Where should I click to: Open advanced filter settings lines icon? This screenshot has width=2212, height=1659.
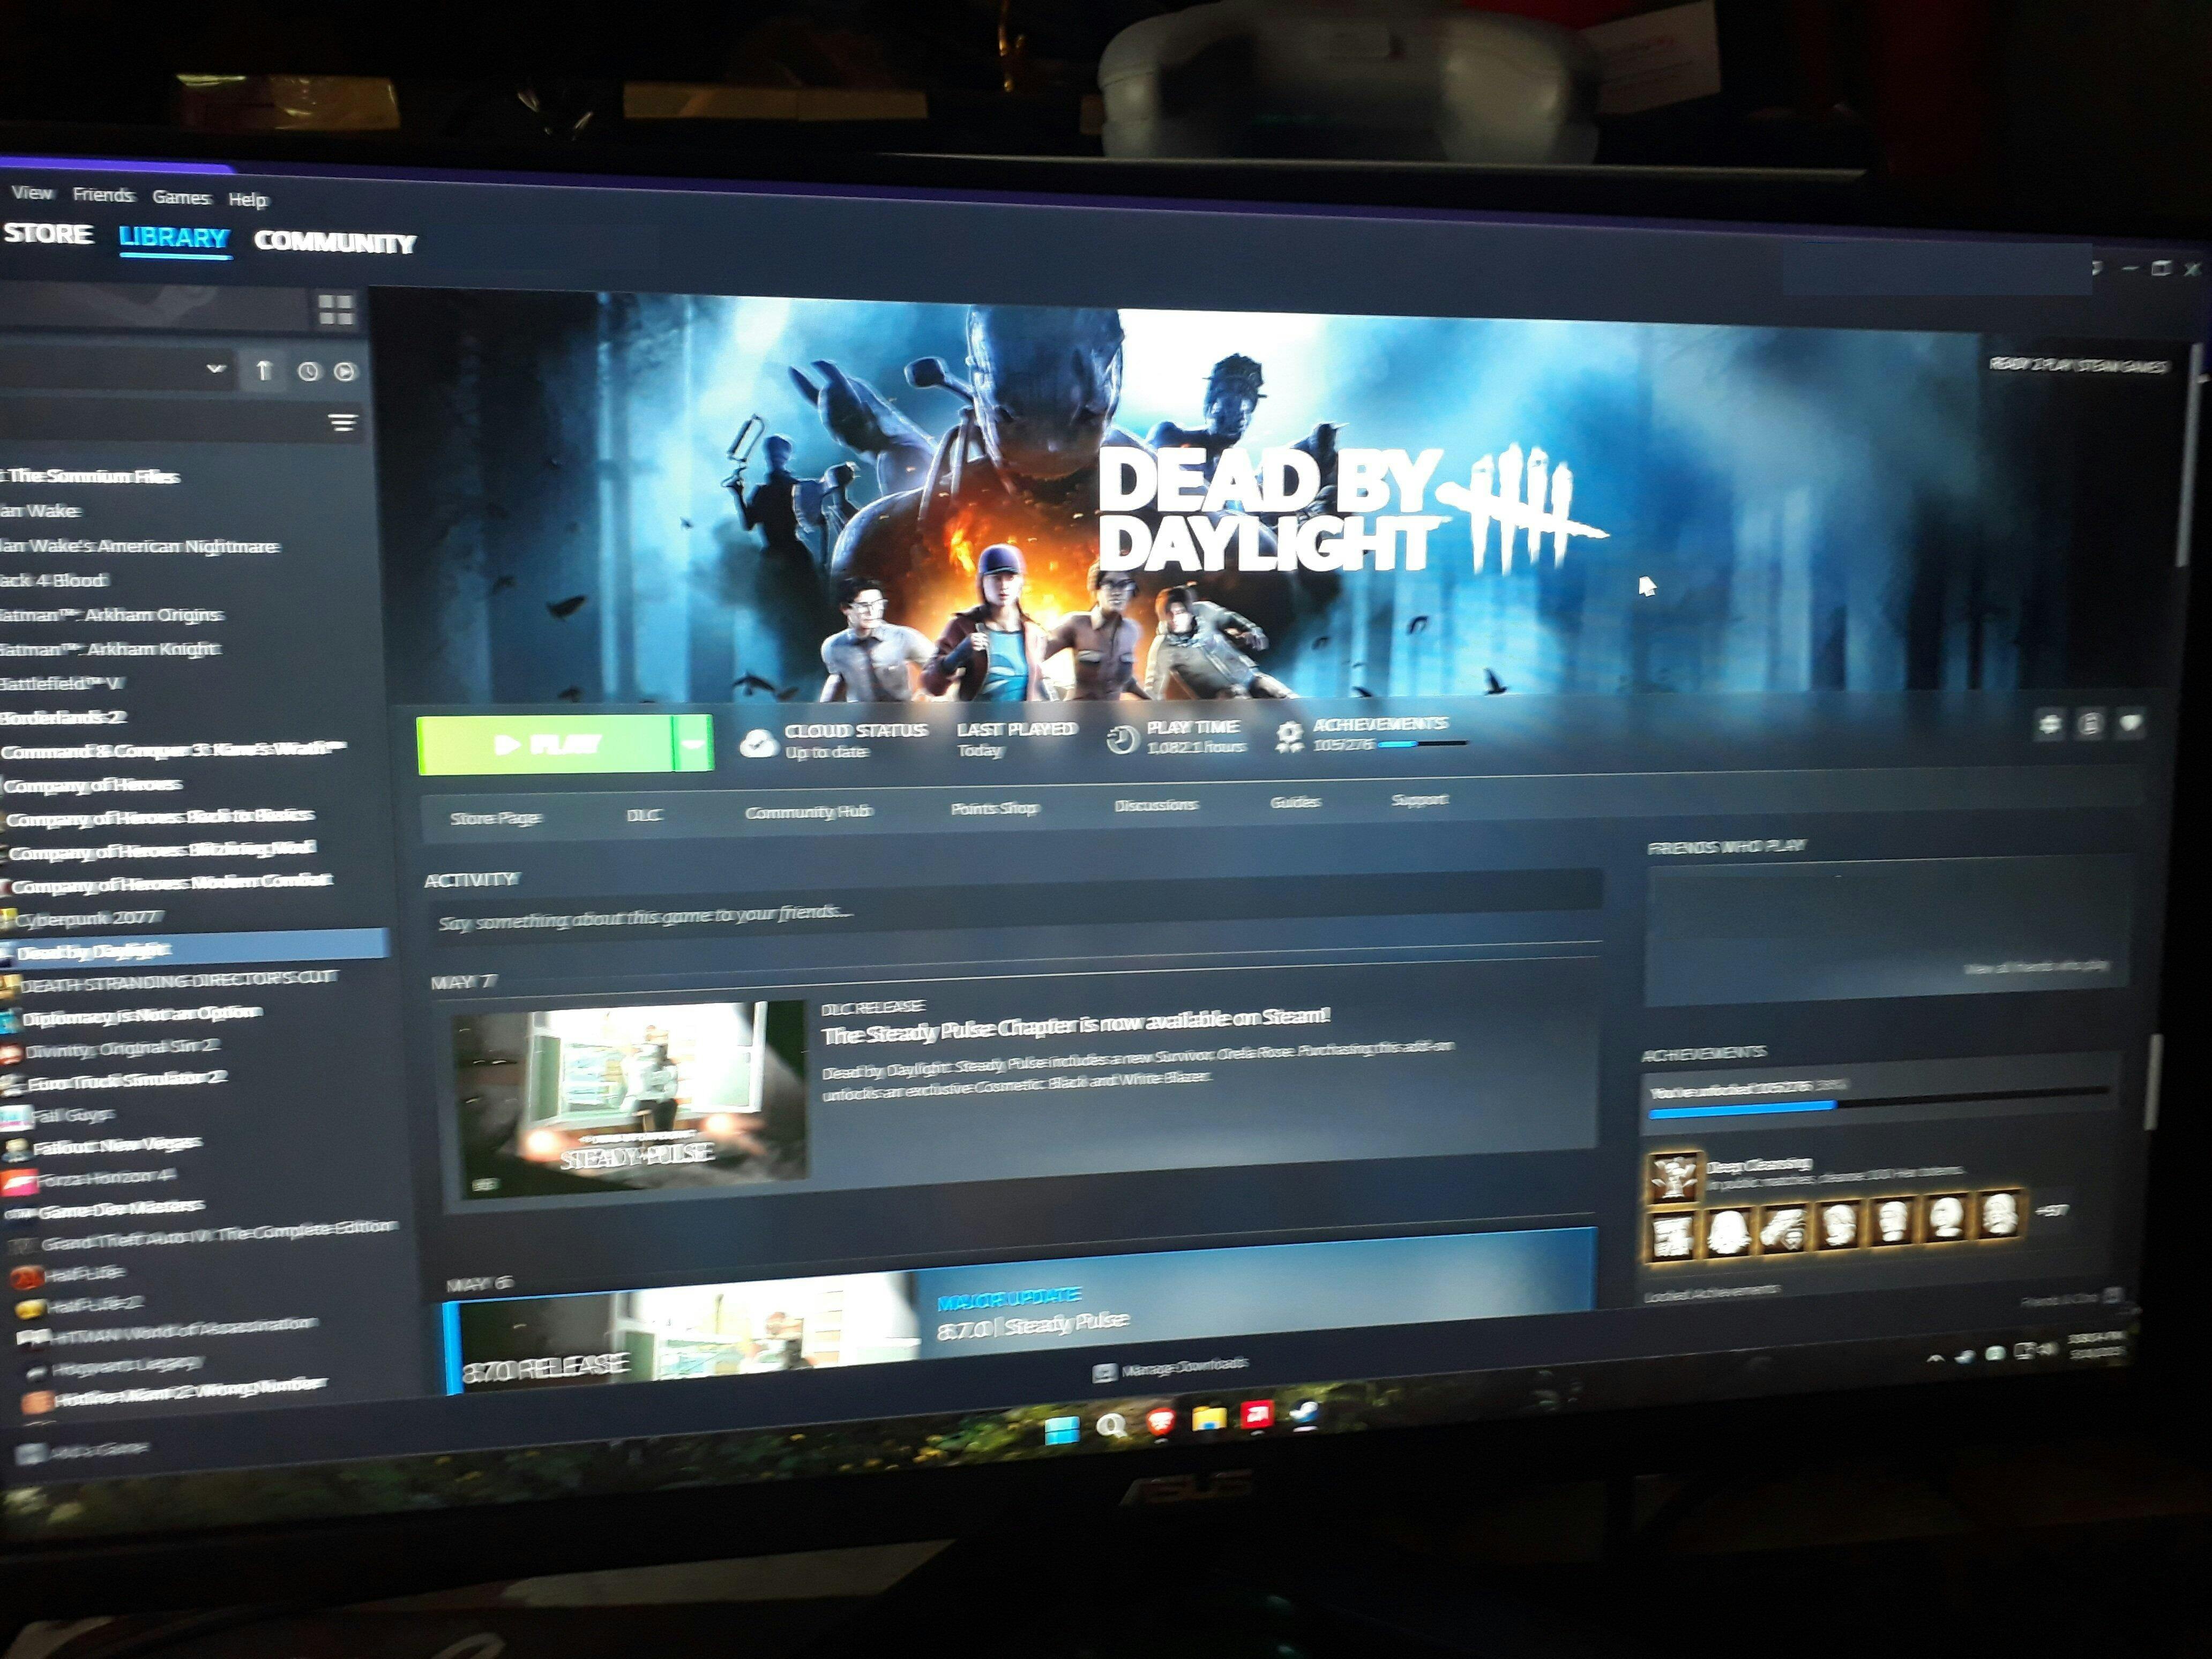click(x=342, y=424)
